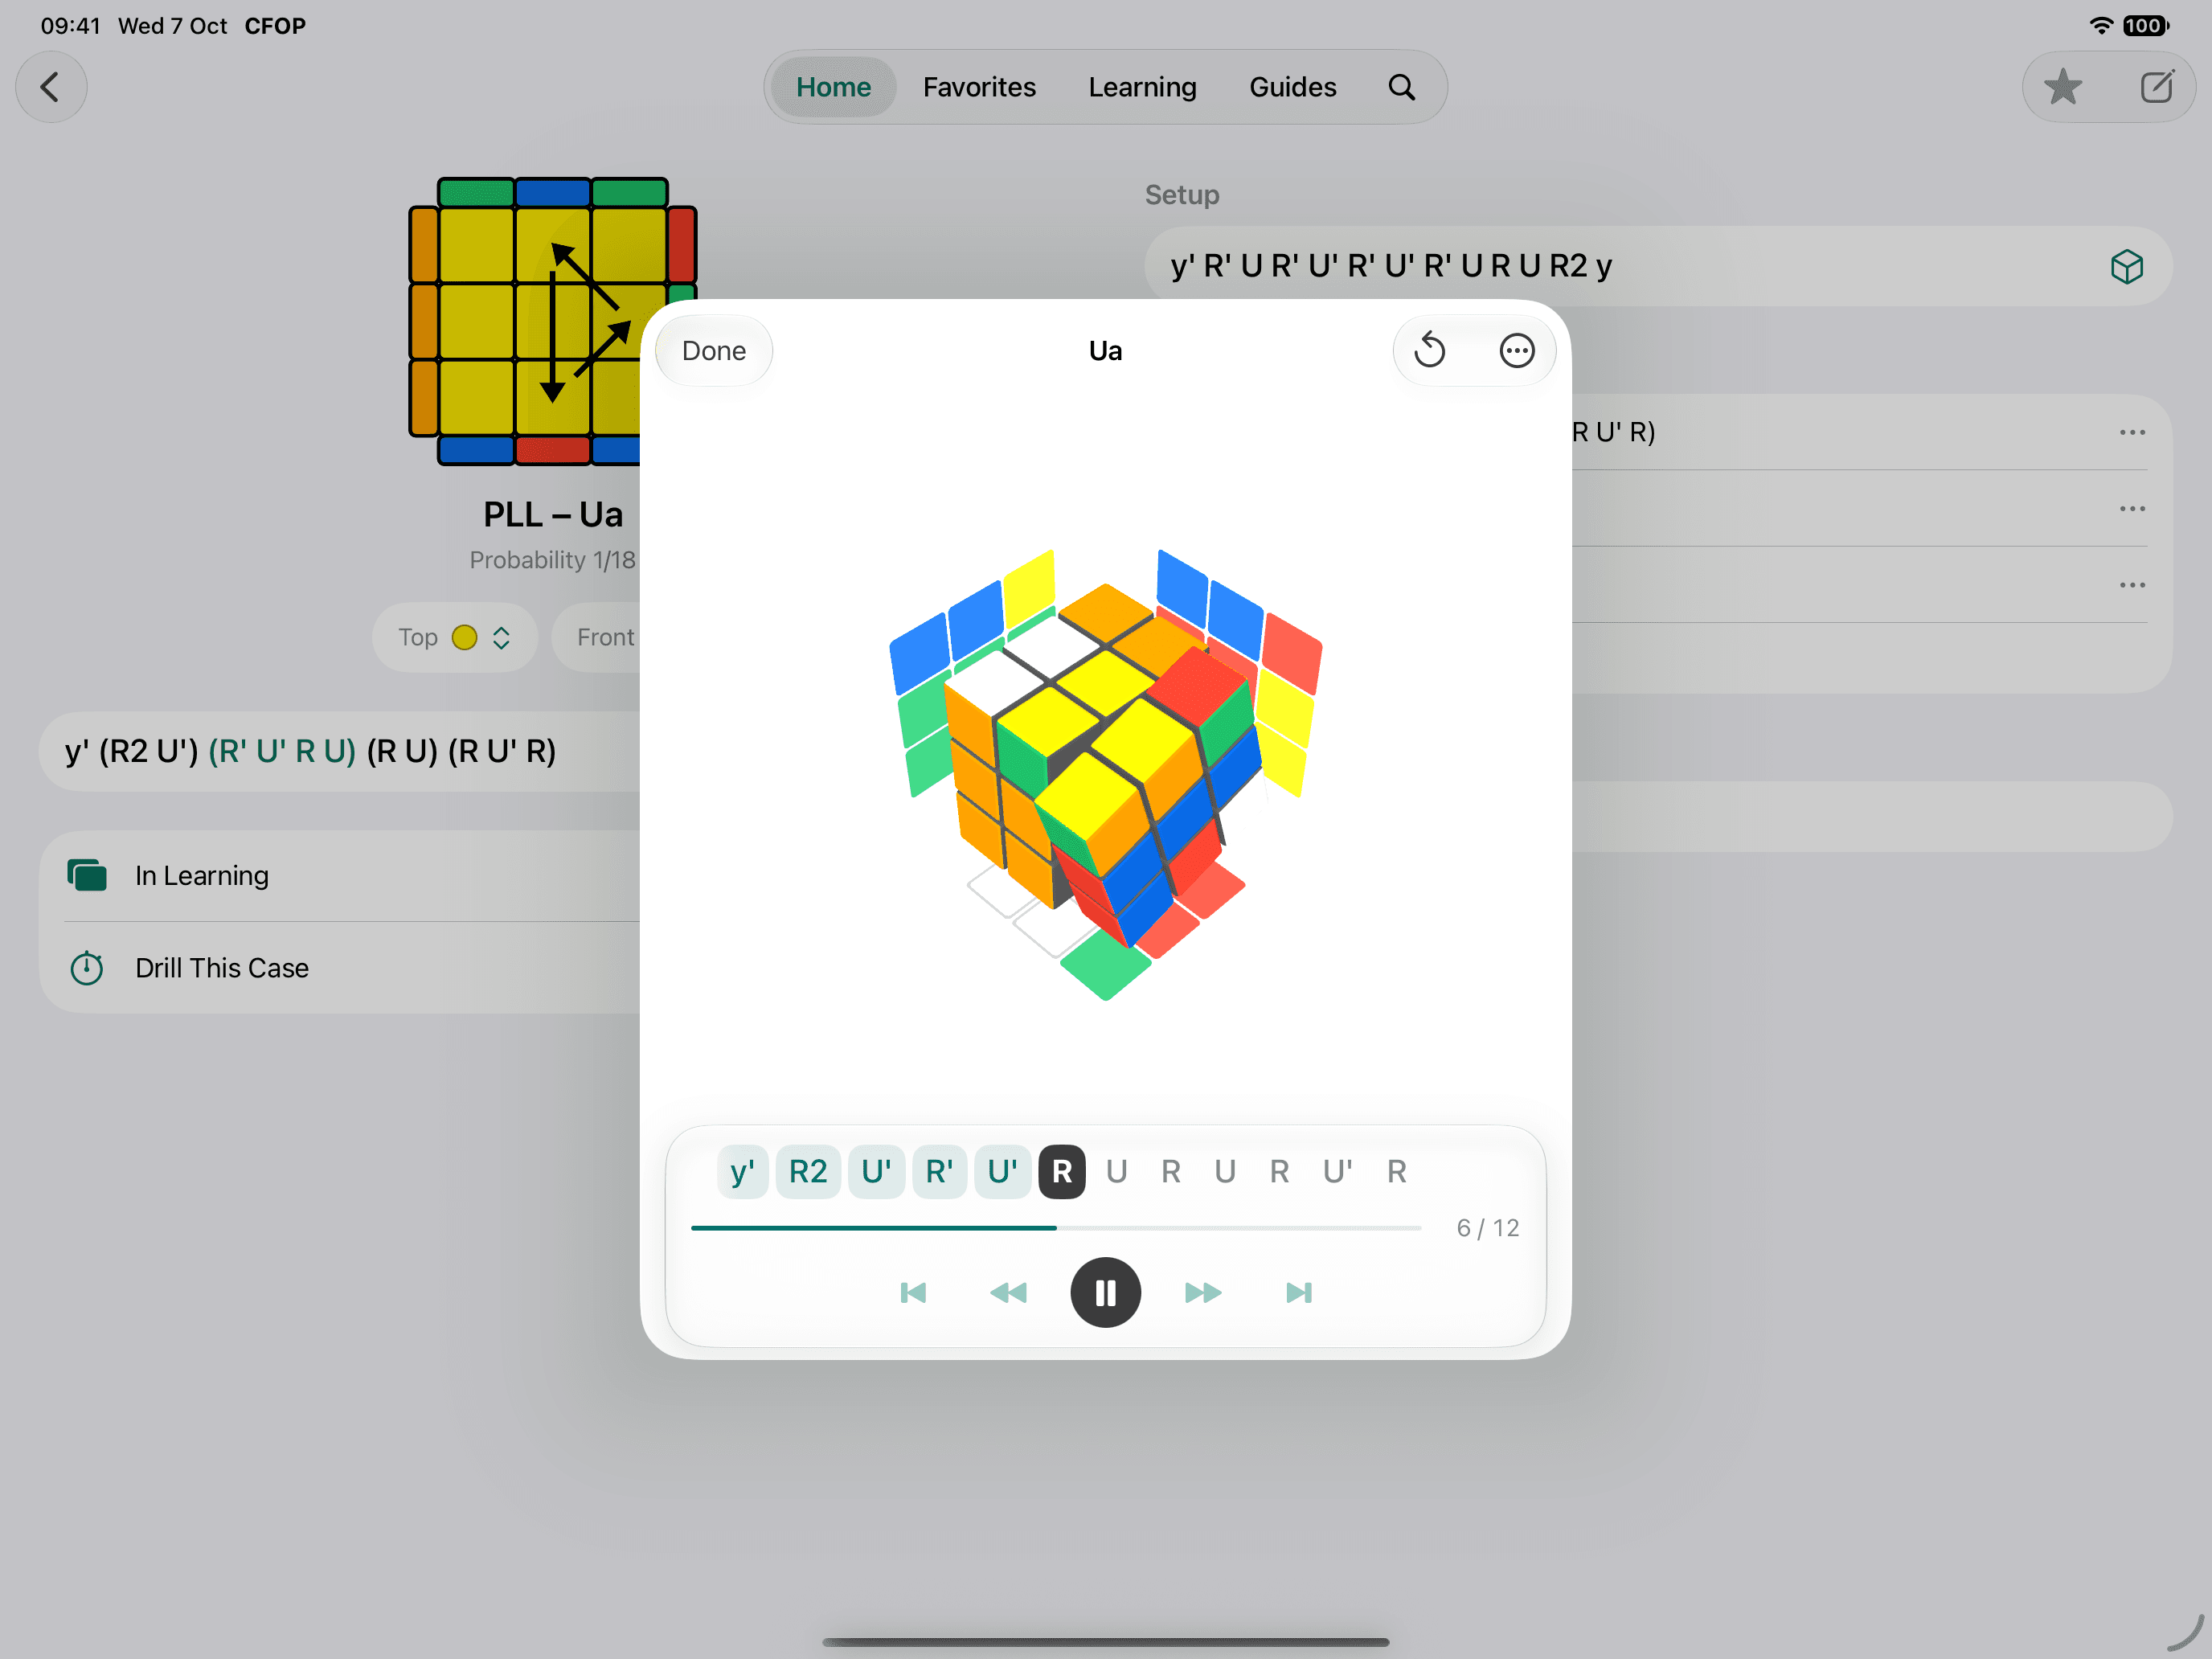Jump to the R2 move chip
2212x1659 pixels.
[808, 1171]
